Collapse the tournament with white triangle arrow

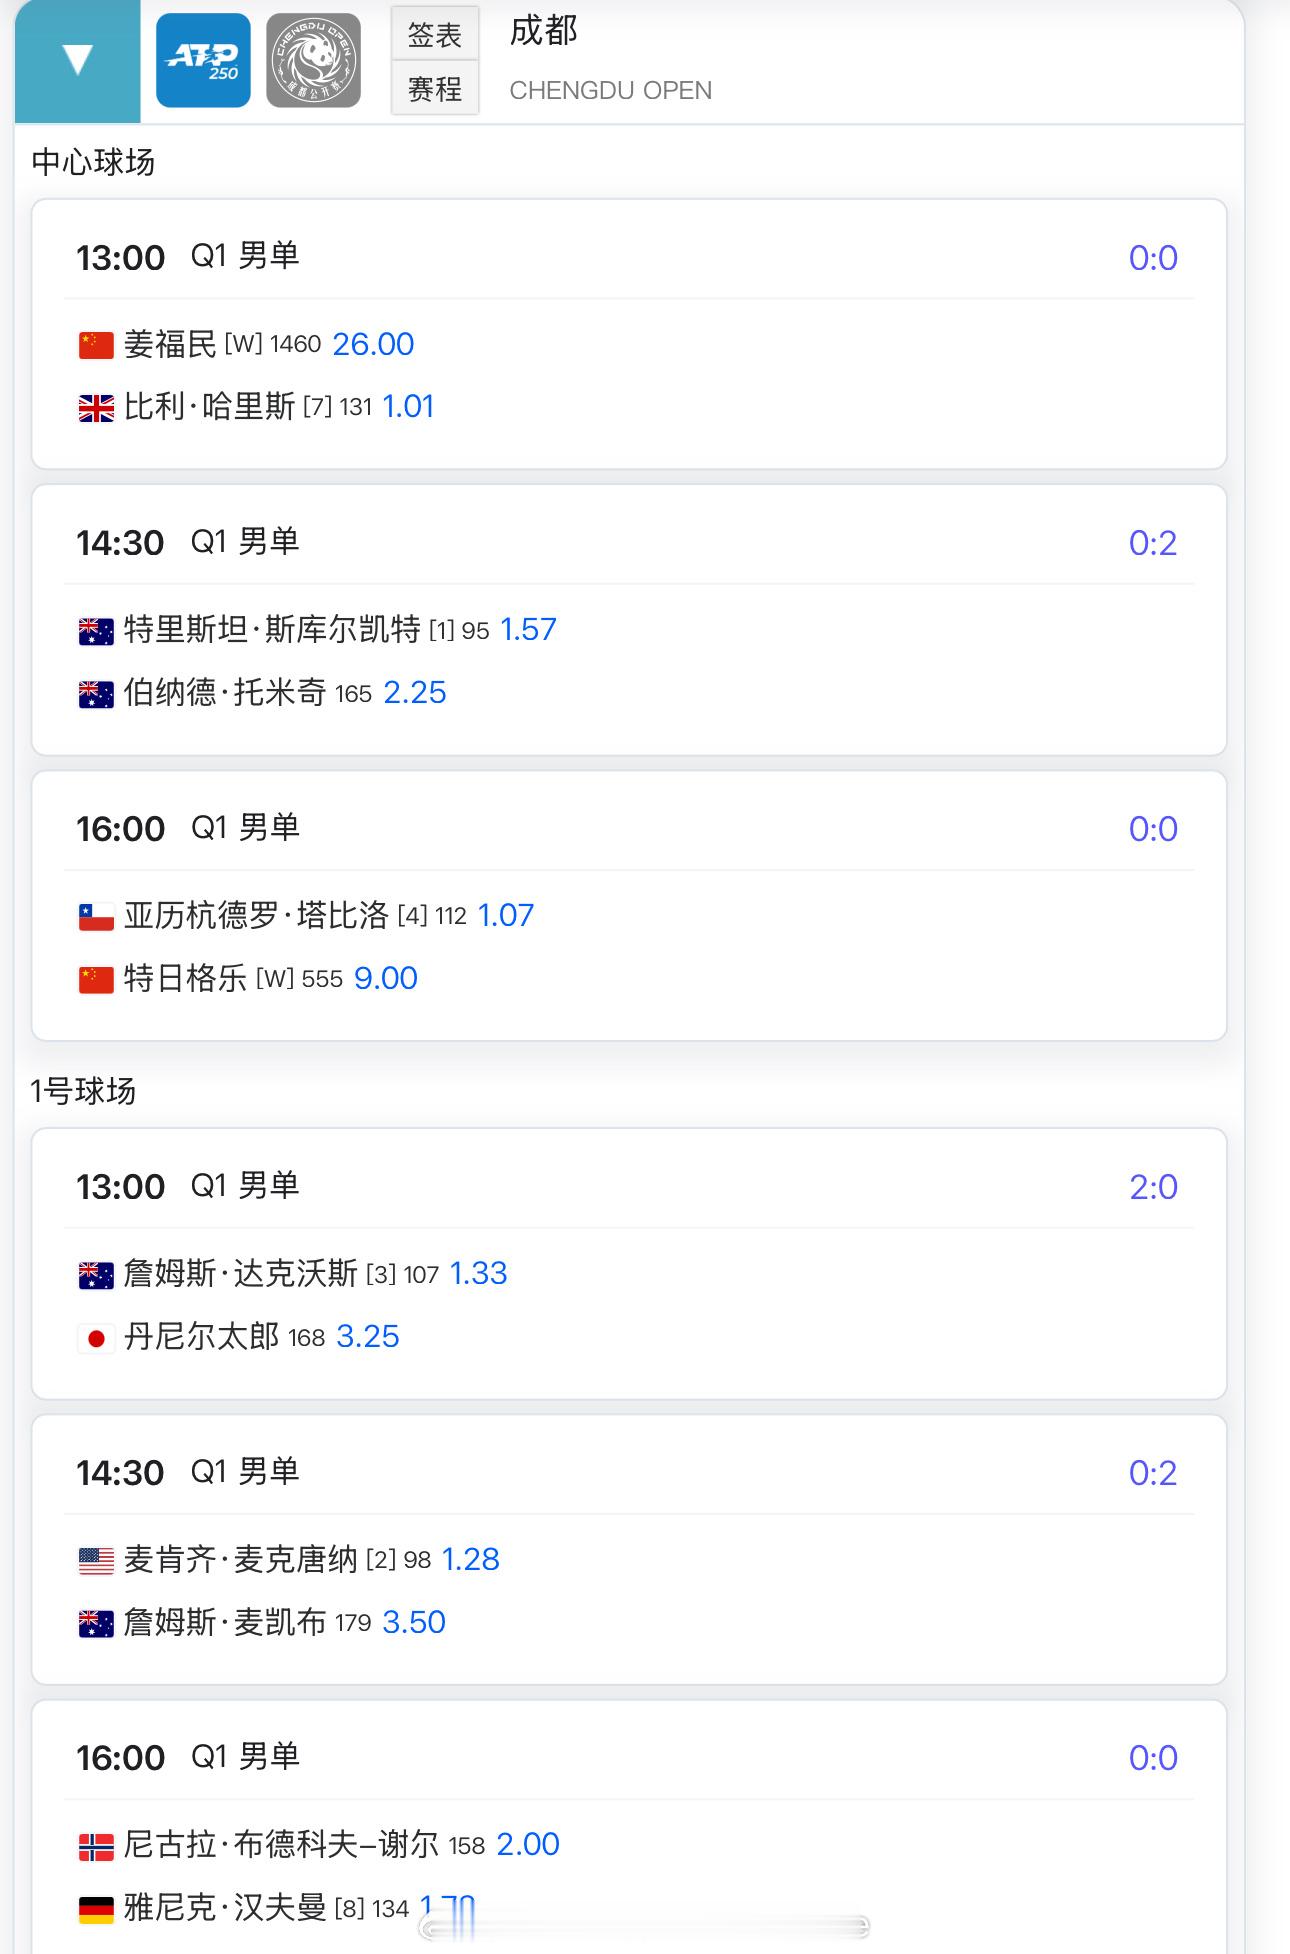pyautogui.click(x=77, y=60)
